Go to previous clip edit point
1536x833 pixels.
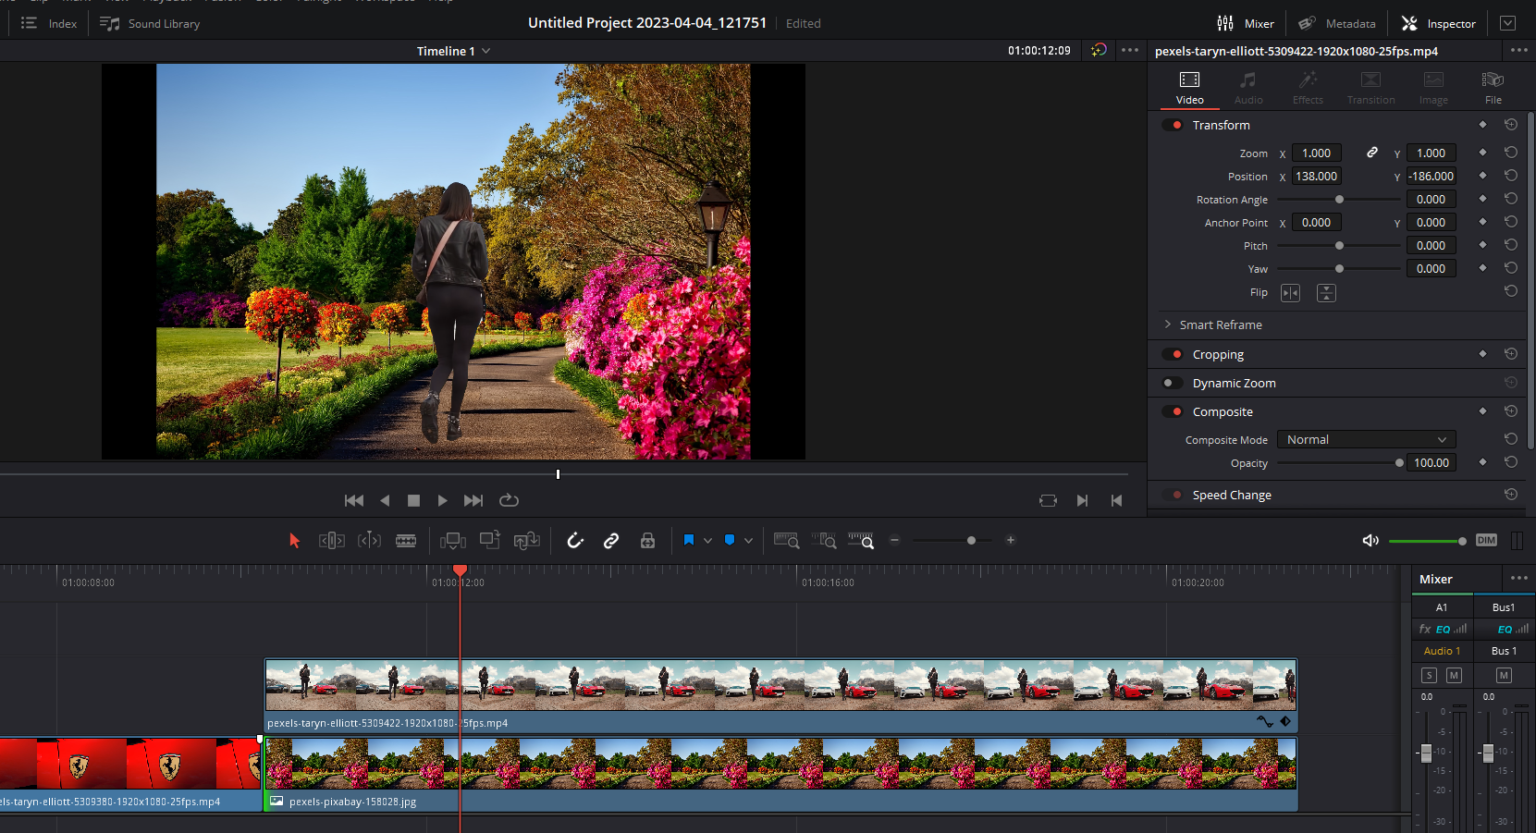click(x=1116, y=500)
